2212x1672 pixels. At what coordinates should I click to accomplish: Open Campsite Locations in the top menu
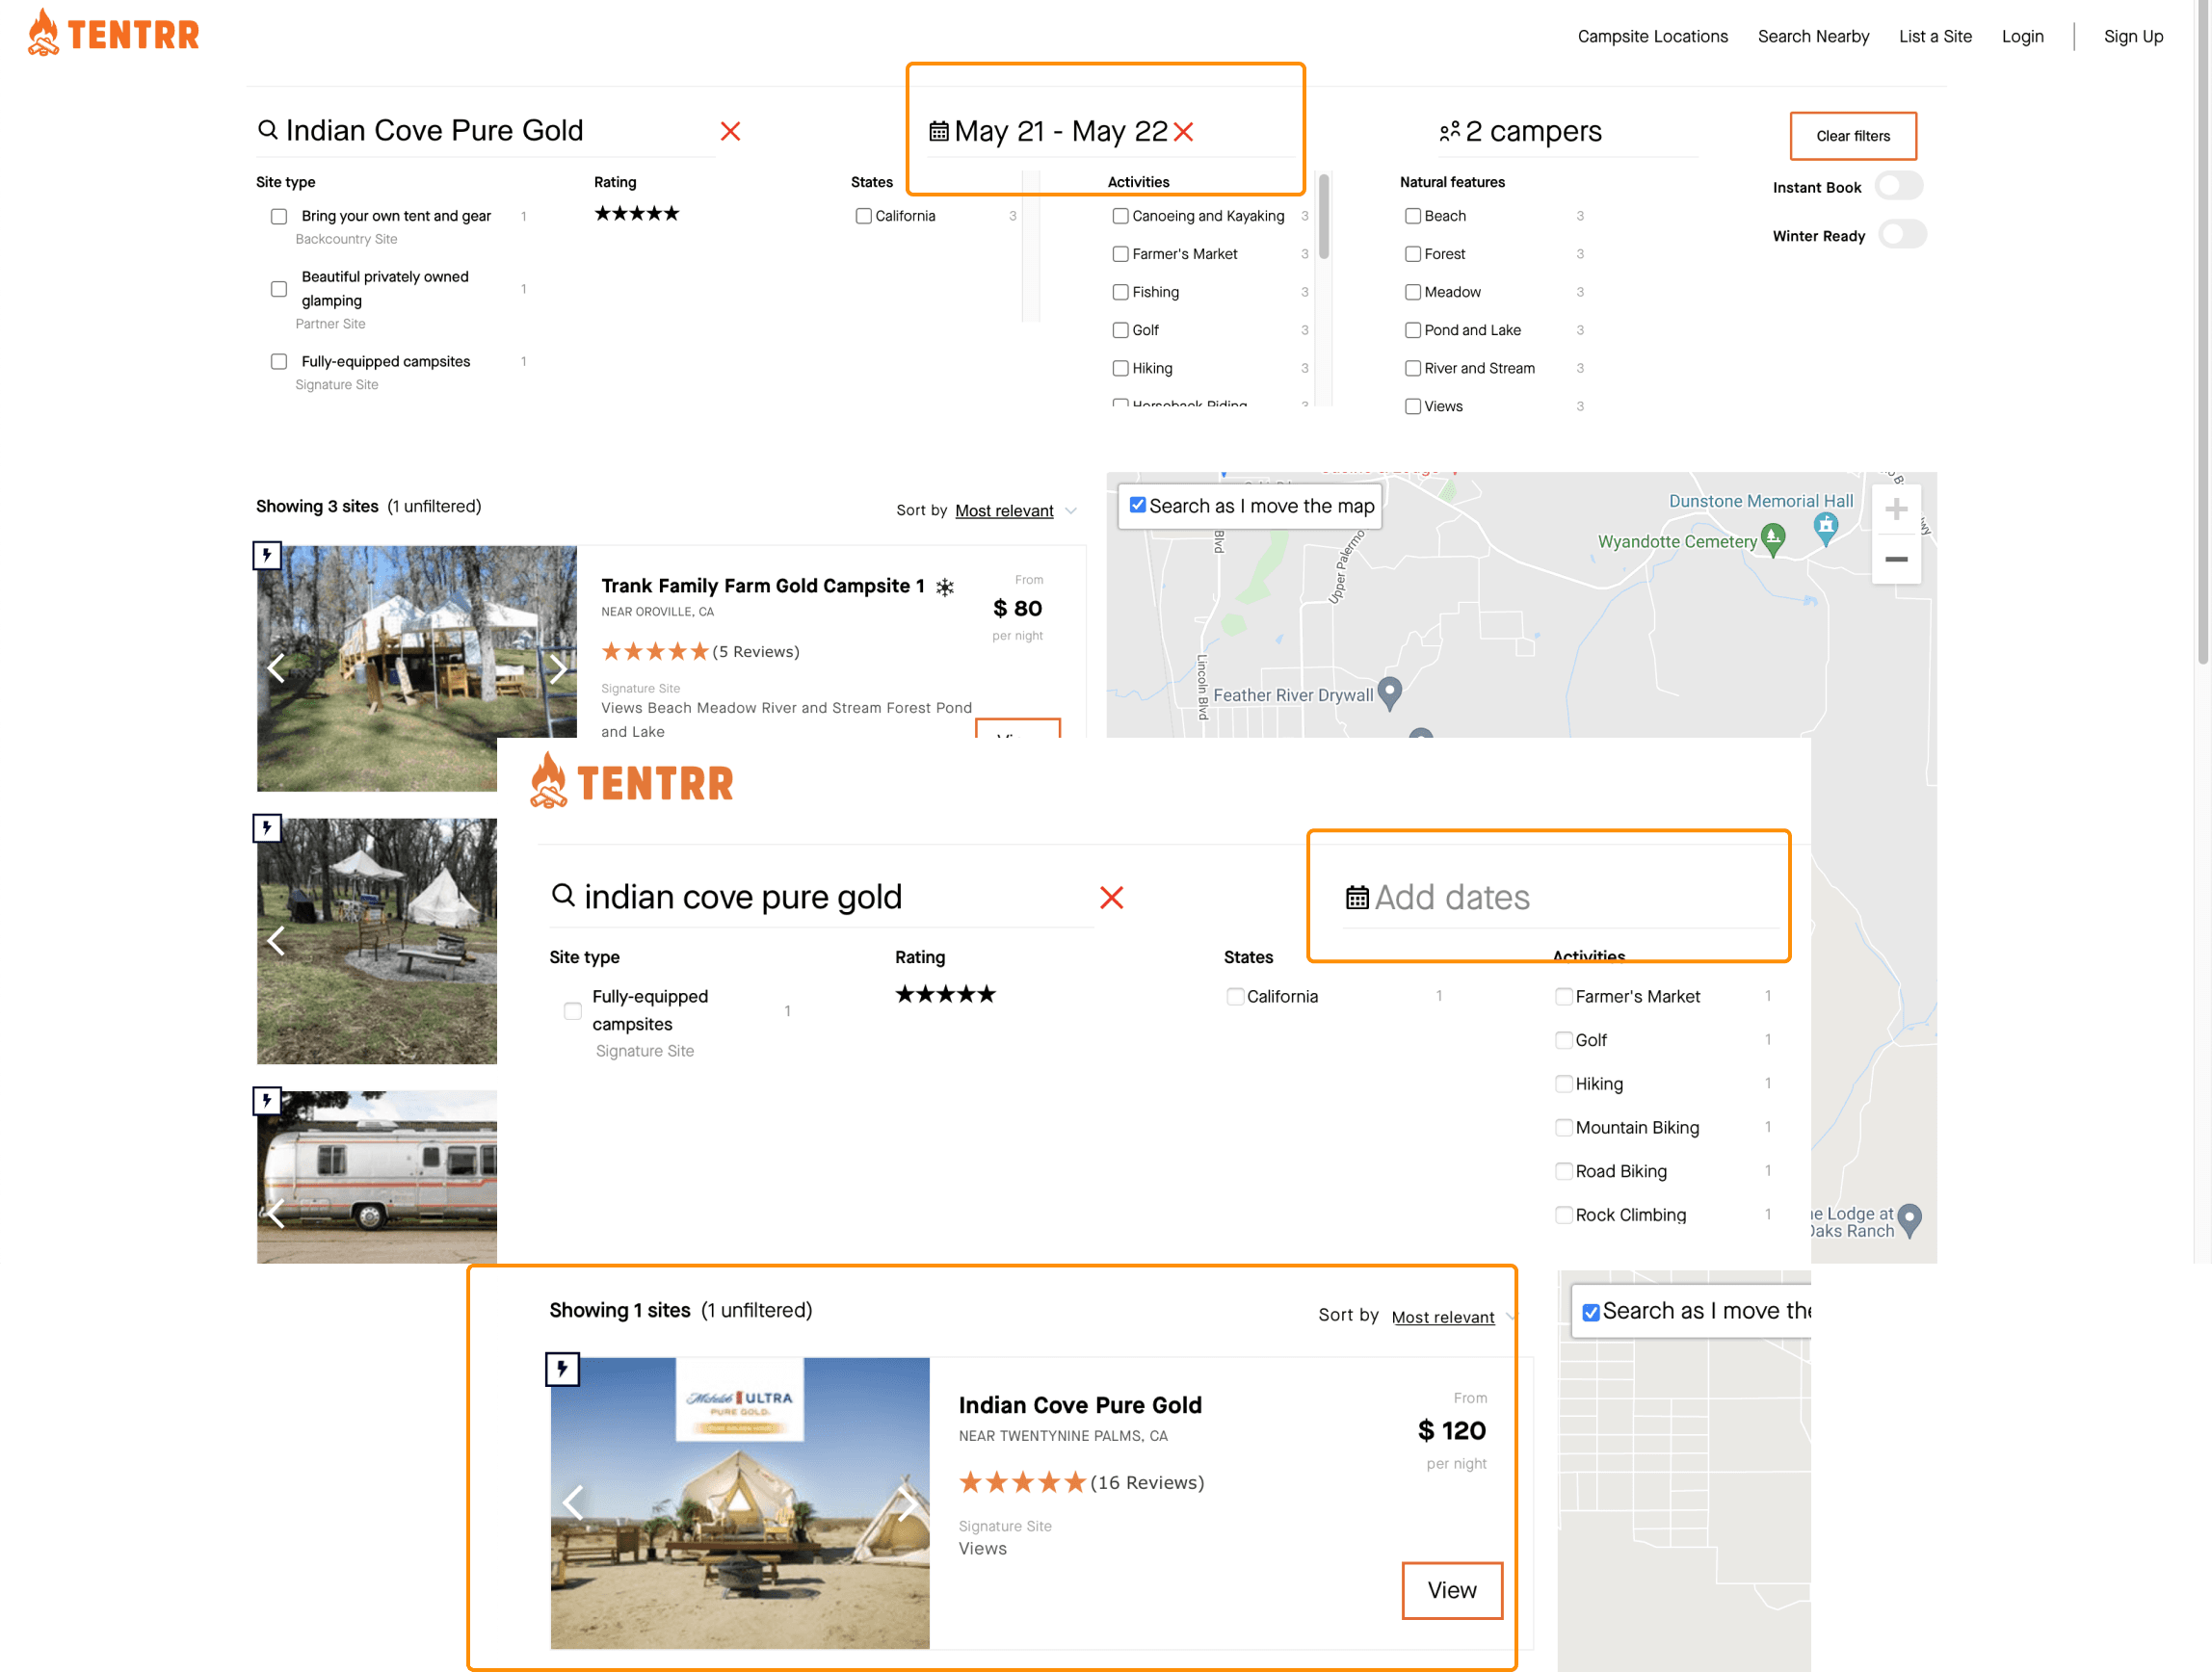pos(1651,36)
